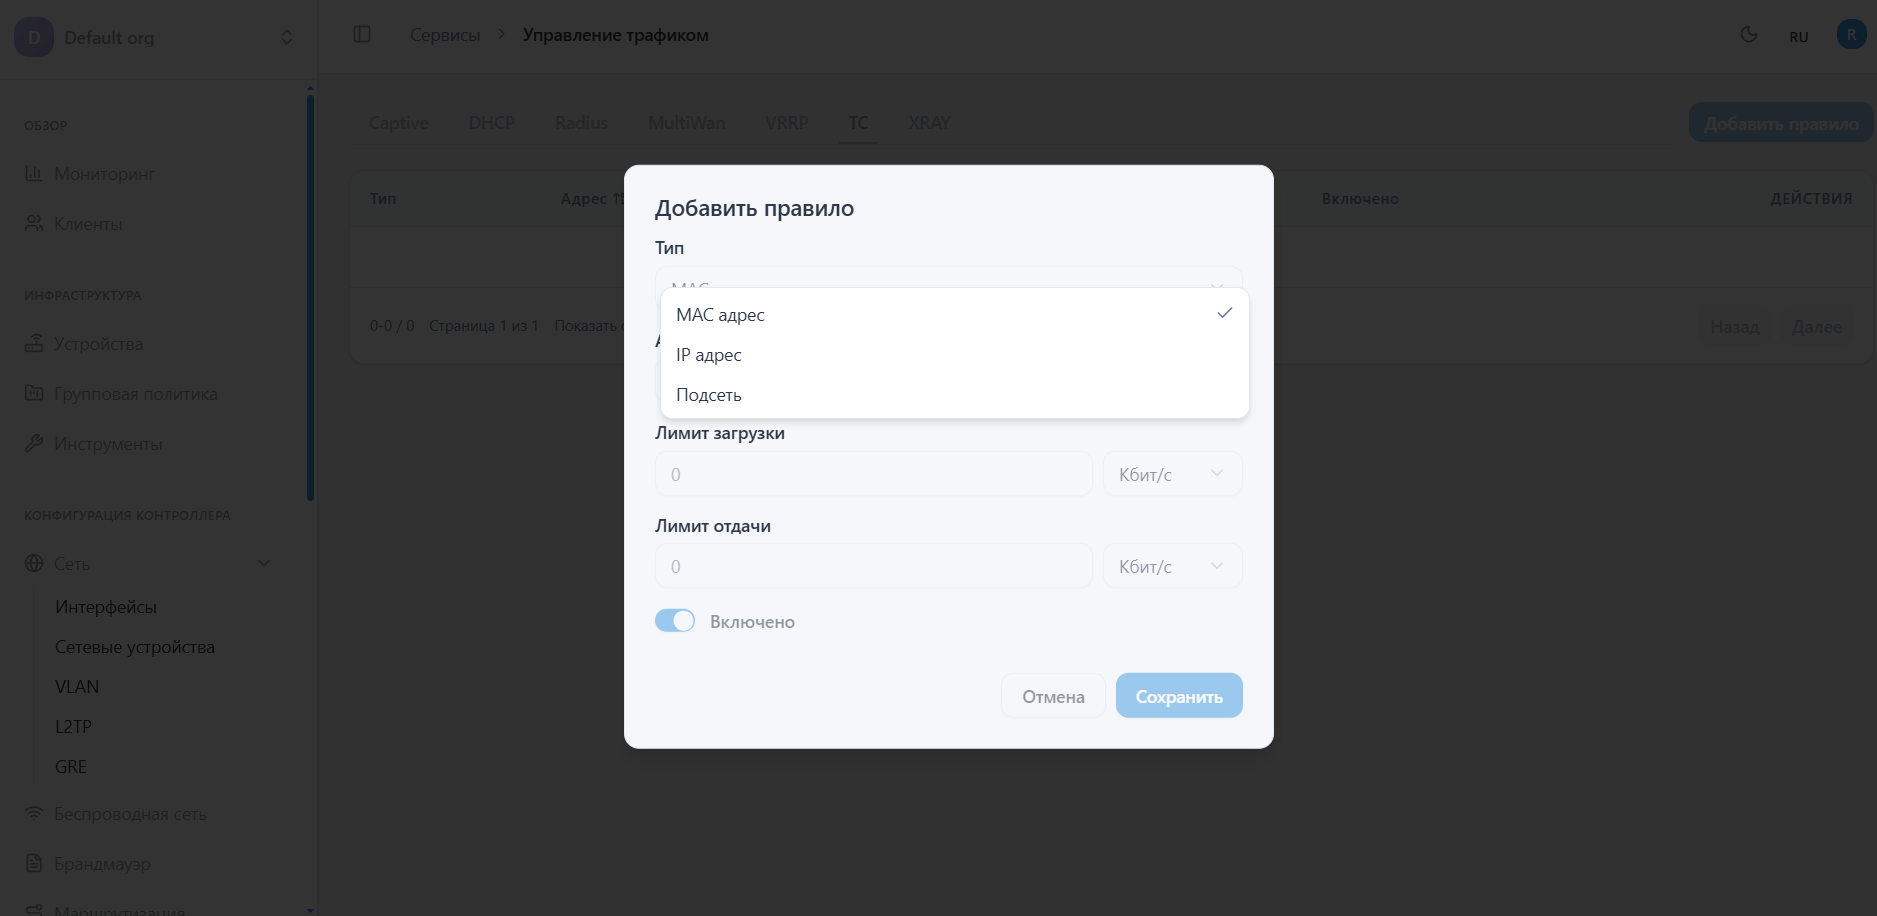The height and width of the screenshot is (916, 1877).
Task: Open Устройства via its sidebar icon
Action: click(x=33, y=343)
